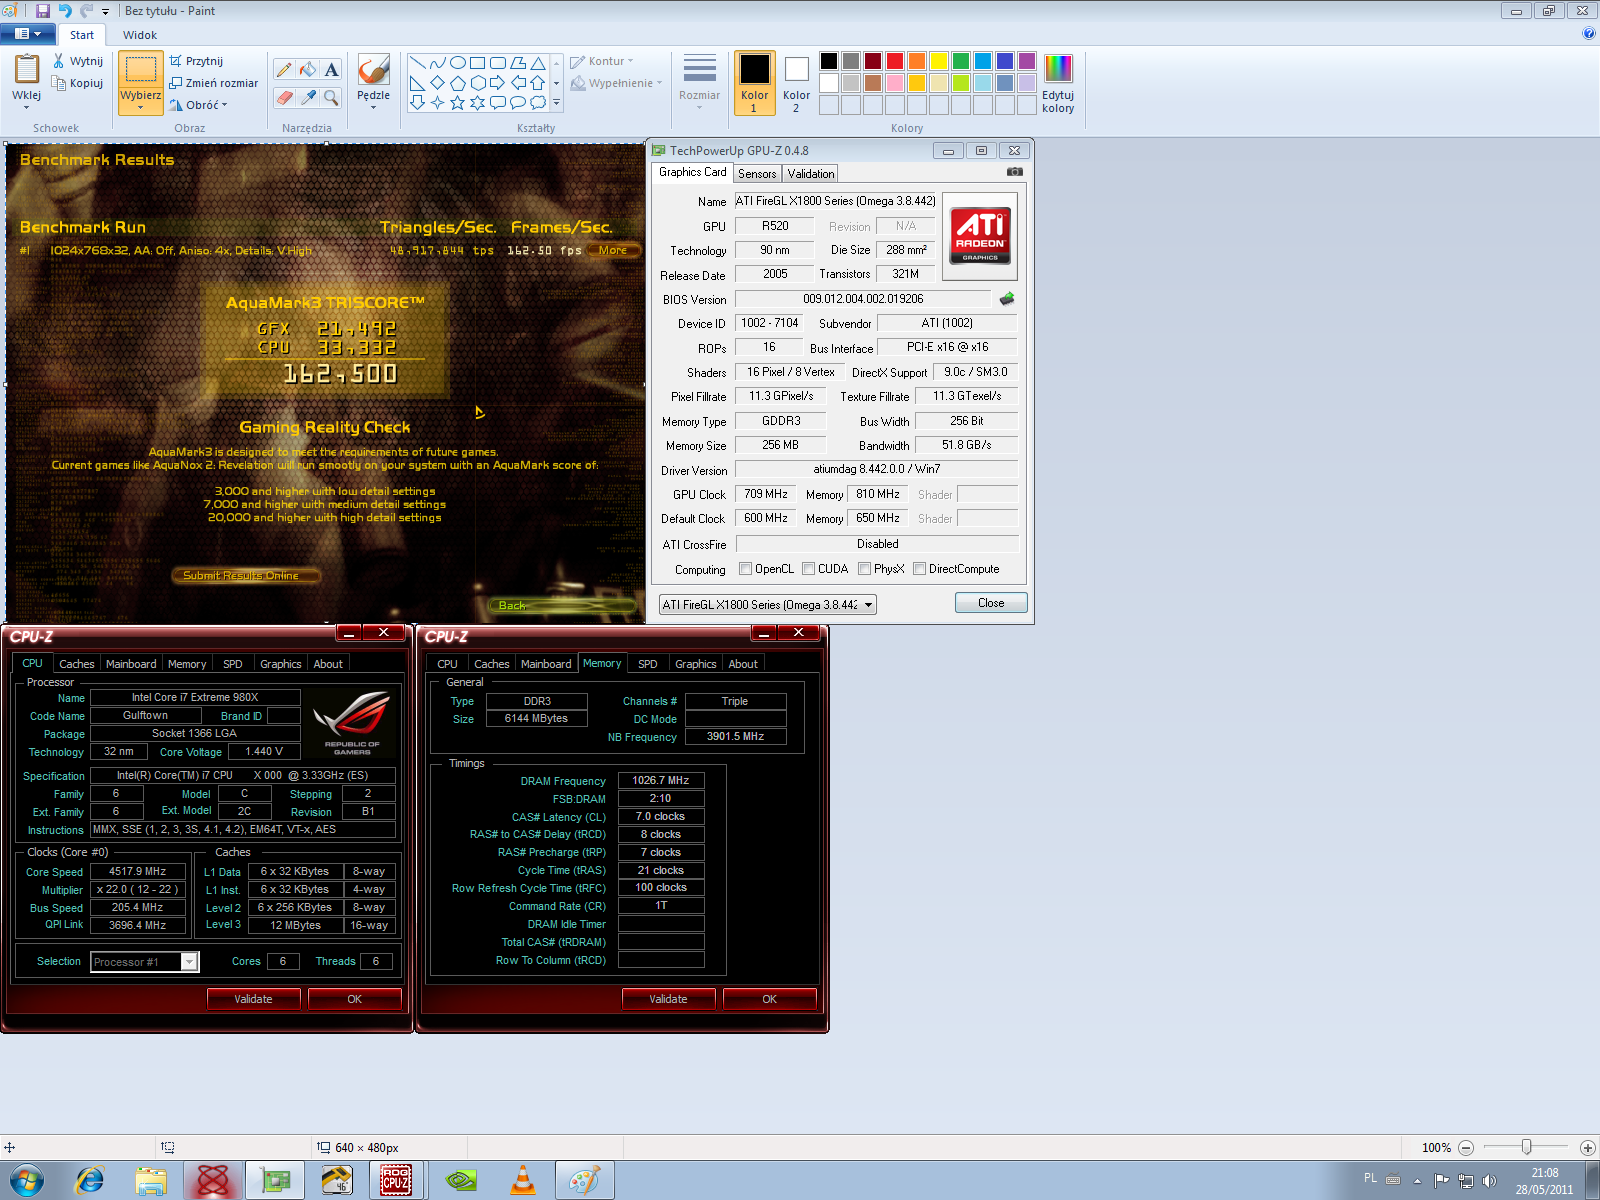Choose the oval shape

[457, 63]
